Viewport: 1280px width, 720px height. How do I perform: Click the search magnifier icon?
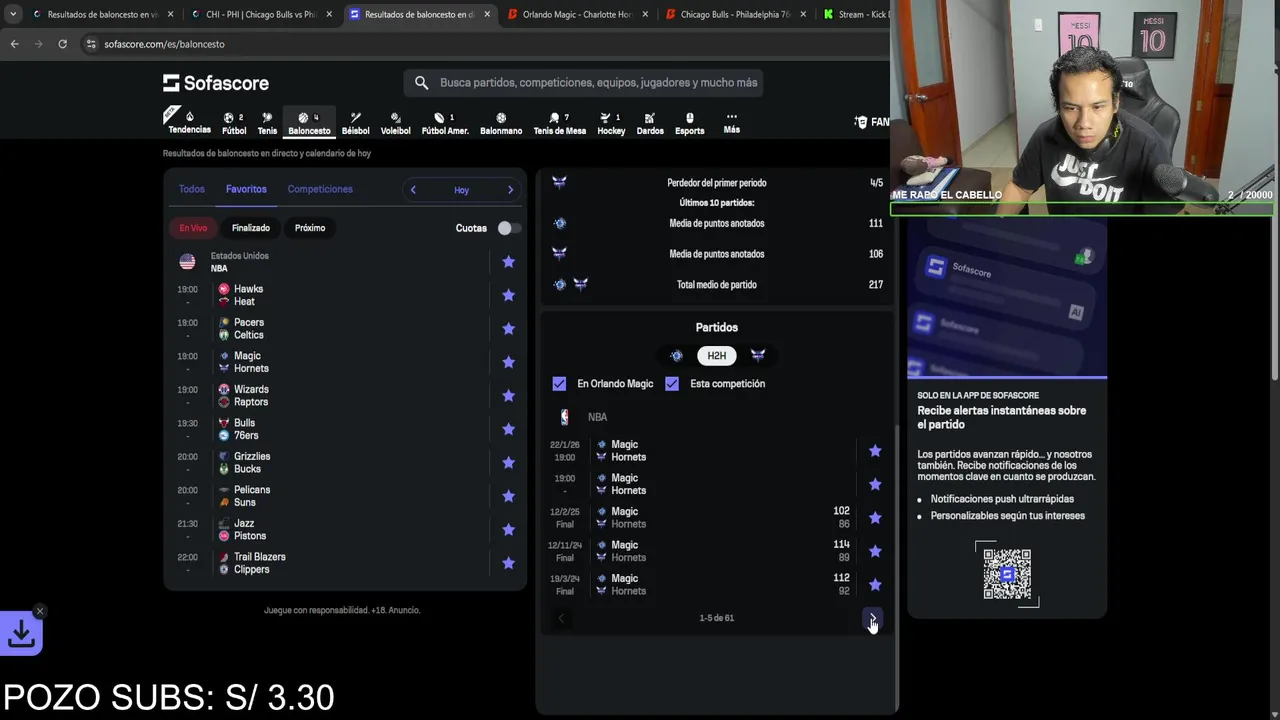coord(421,83)
